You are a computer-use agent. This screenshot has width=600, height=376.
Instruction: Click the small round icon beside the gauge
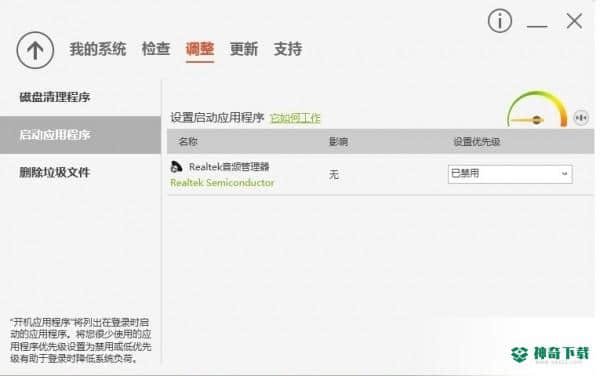581,118
